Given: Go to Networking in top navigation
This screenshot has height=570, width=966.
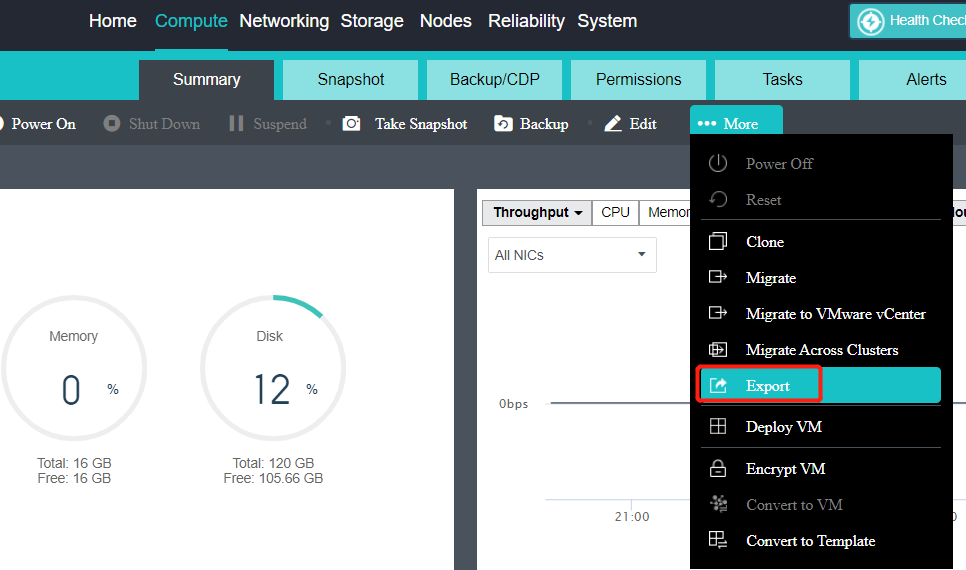Looking at the screenshot, I should click(284, 21).
